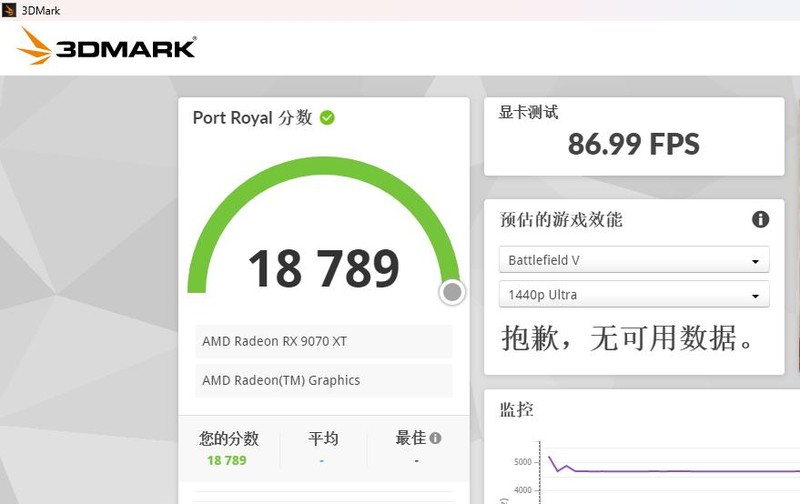Click the info icon beside 最佳
The image size is (800, 504).
[435, 438]
